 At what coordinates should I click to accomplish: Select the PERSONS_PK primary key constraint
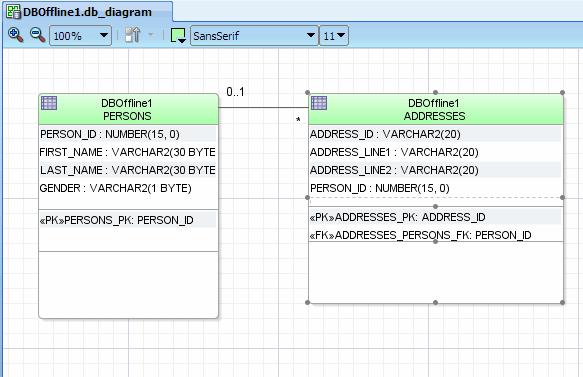point(128,220)
